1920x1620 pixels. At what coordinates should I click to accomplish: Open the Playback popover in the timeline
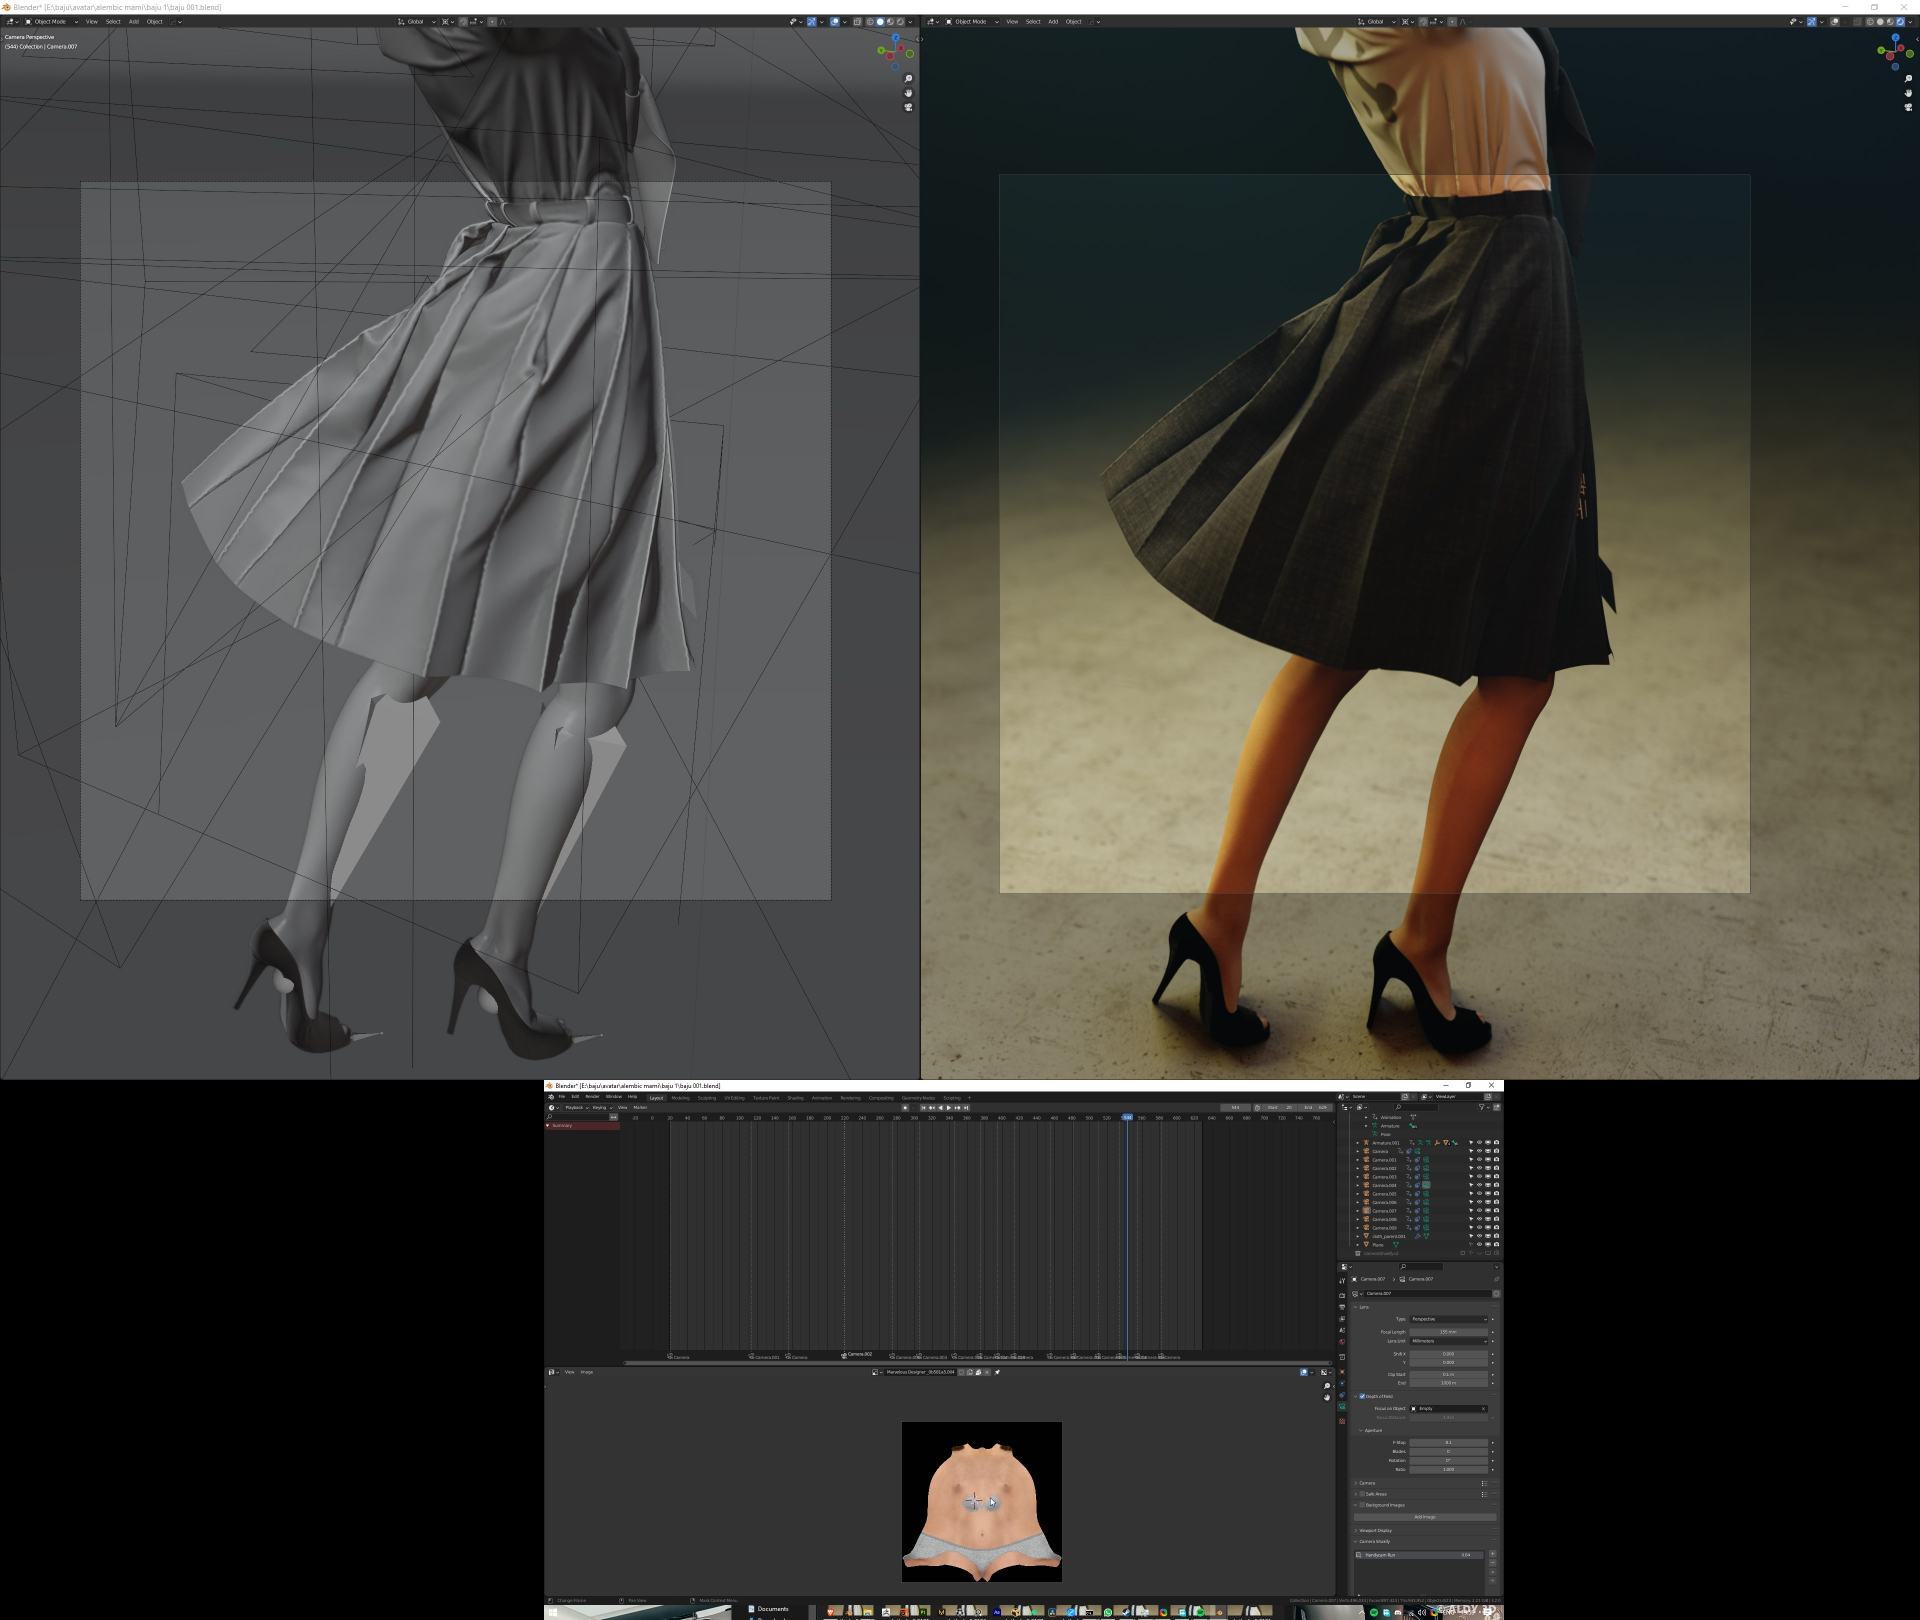click(x=575, y=1107)
